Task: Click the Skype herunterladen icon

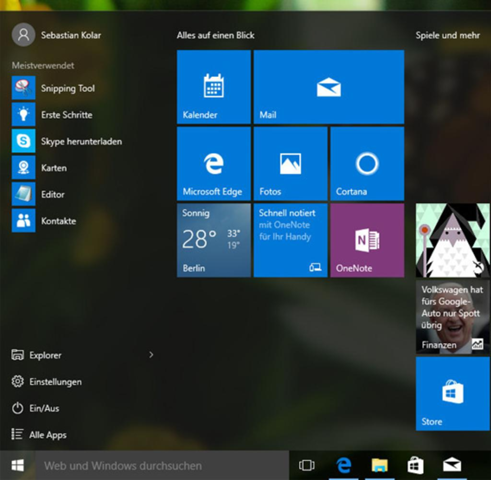Action: pyautogui.click(x=23, y=141)
